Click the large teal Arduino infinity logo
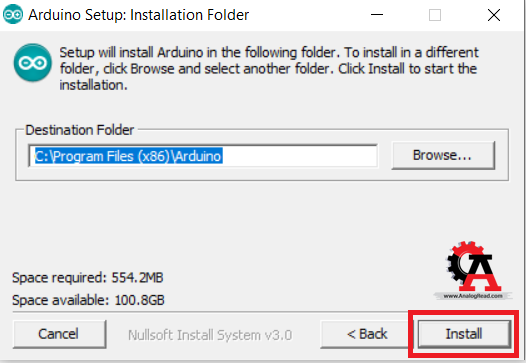Image resolution: width=526 pixels, height=363 pixels. (x=33, y=62)
